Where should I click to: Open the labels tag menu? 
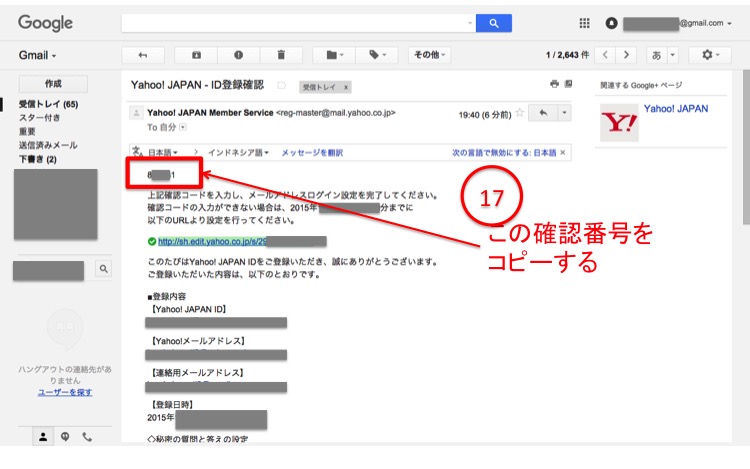coord(377,55)
